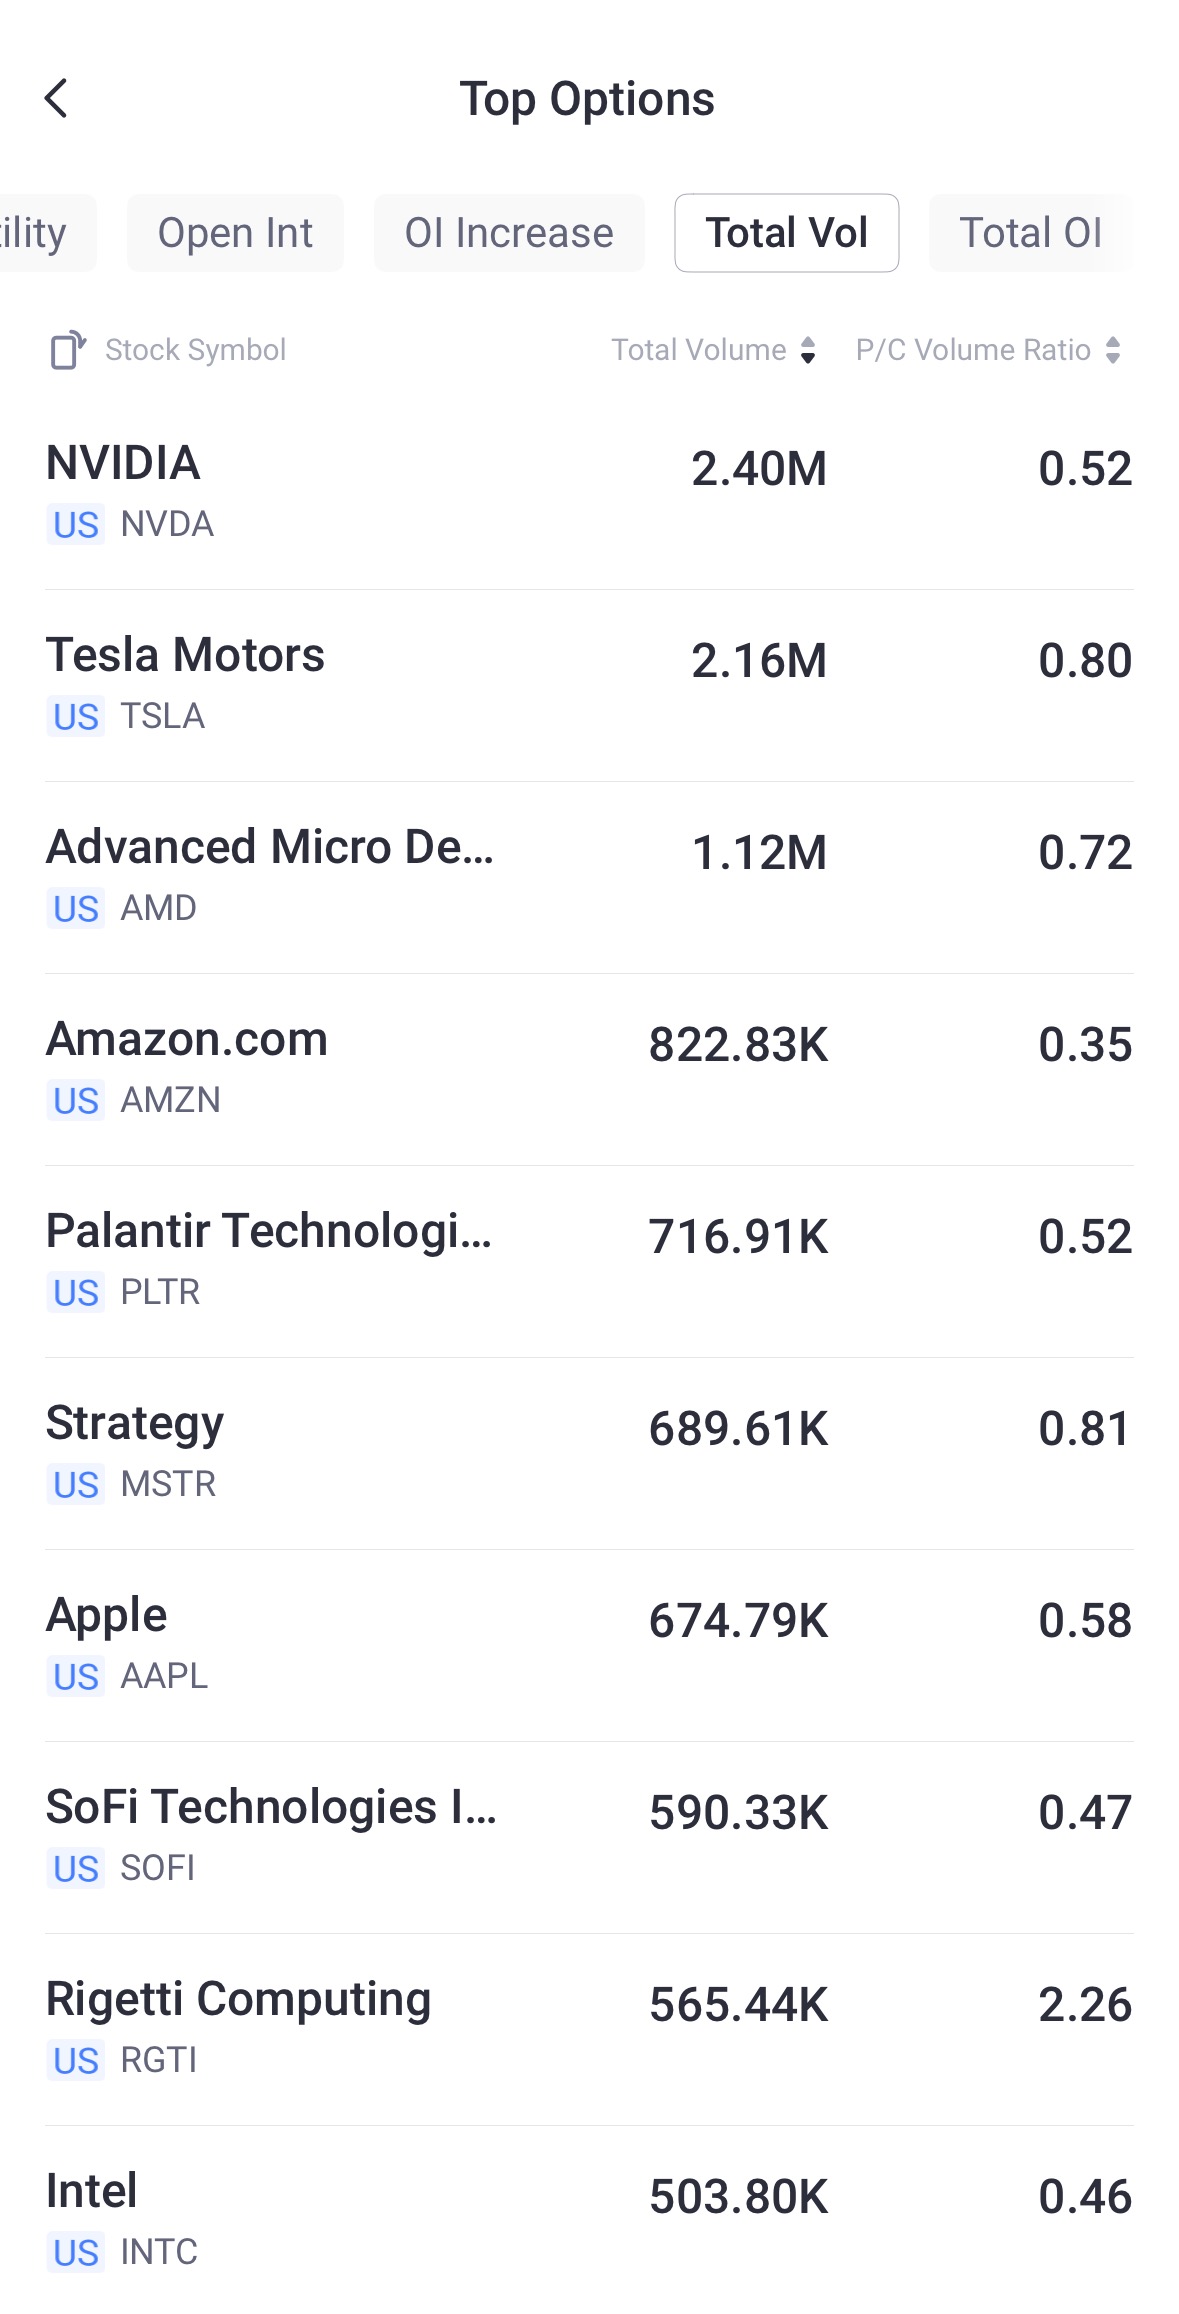Open the Total OI tab
Viewport: 1179px width, 2314px height.
(1030, 233)
